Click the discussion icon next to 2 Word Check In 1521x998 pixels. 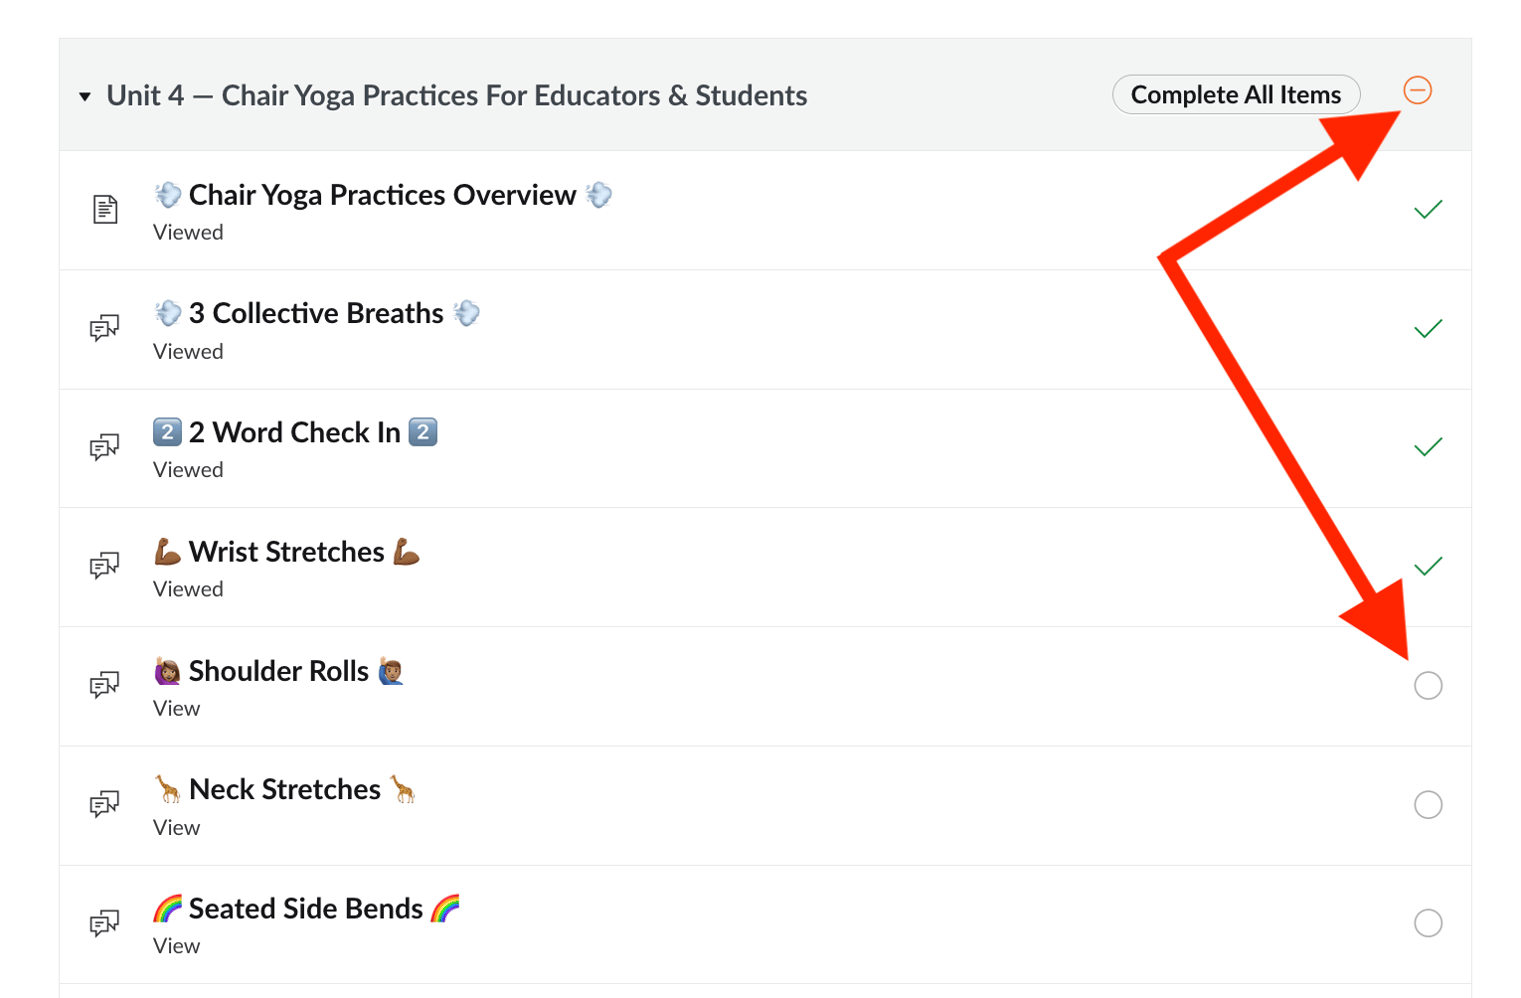click(x=105, y=448)
